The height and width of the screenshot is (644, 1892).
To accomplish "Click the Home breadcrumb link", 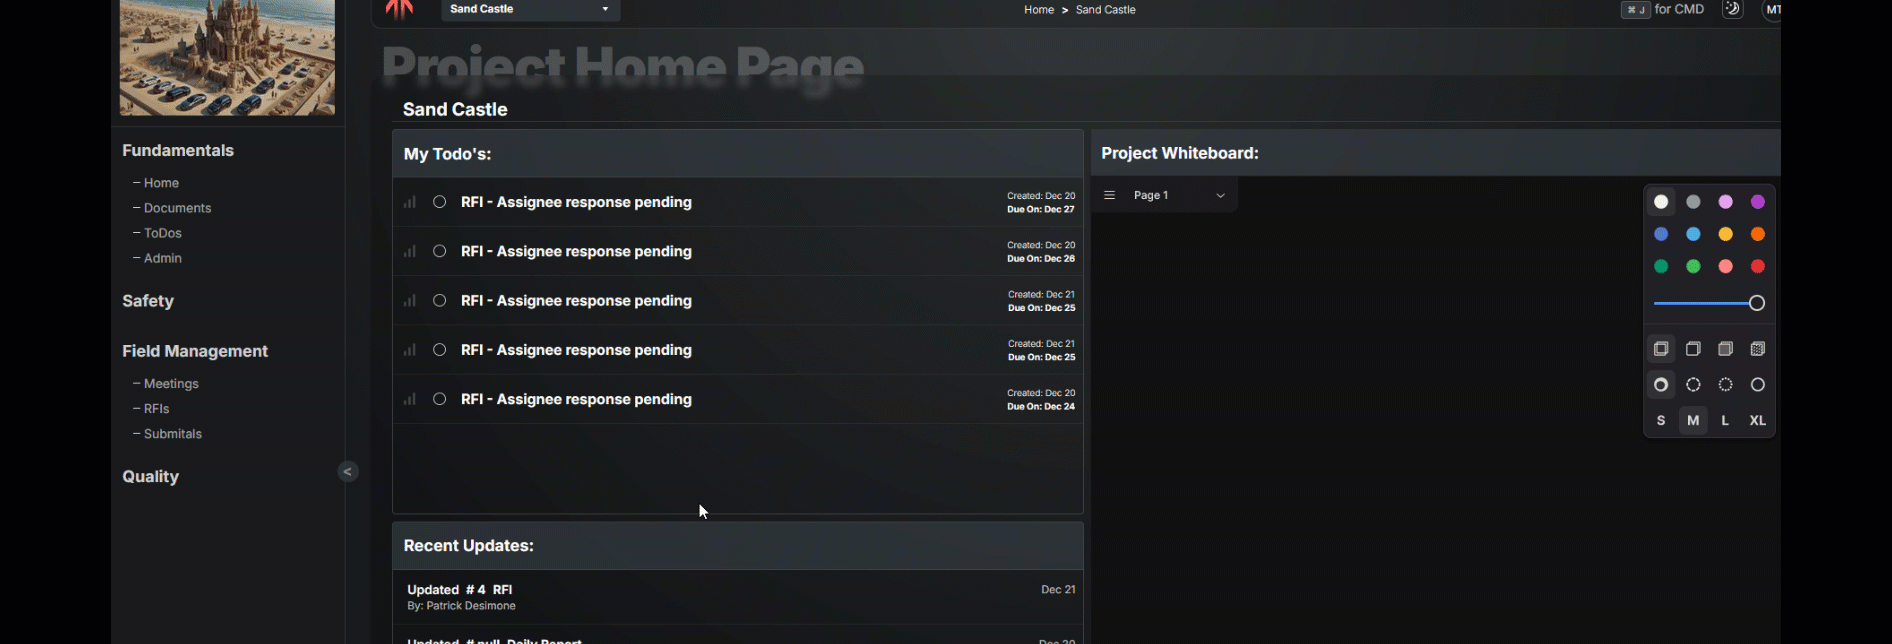I will (1038, 10).
